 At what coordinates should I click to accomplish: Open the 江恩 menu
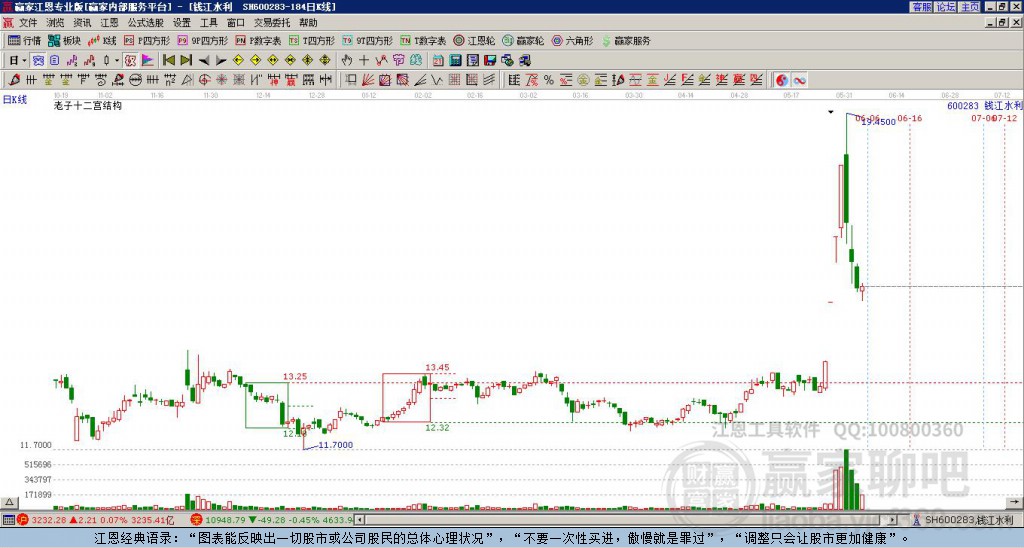109,23
